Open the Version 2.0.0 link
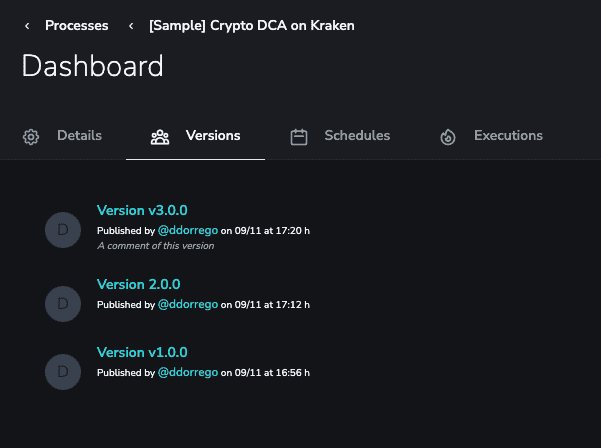Screen dimensions: 601x448 (x=138, y=284)
